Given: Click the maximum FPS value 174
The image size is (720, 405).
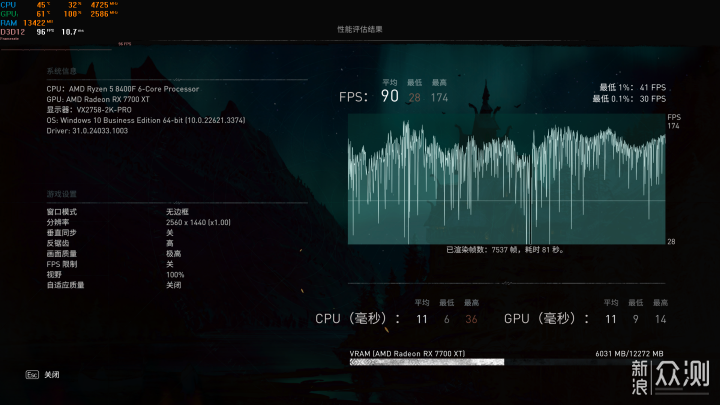Looking at the screenshot, I should tap(439, 97).
